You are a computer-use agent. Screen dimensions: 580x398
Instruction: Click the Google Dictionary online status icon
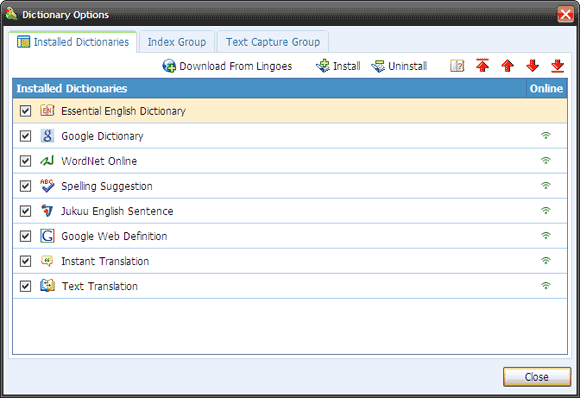pyautogui.click(x=546, y=135)
